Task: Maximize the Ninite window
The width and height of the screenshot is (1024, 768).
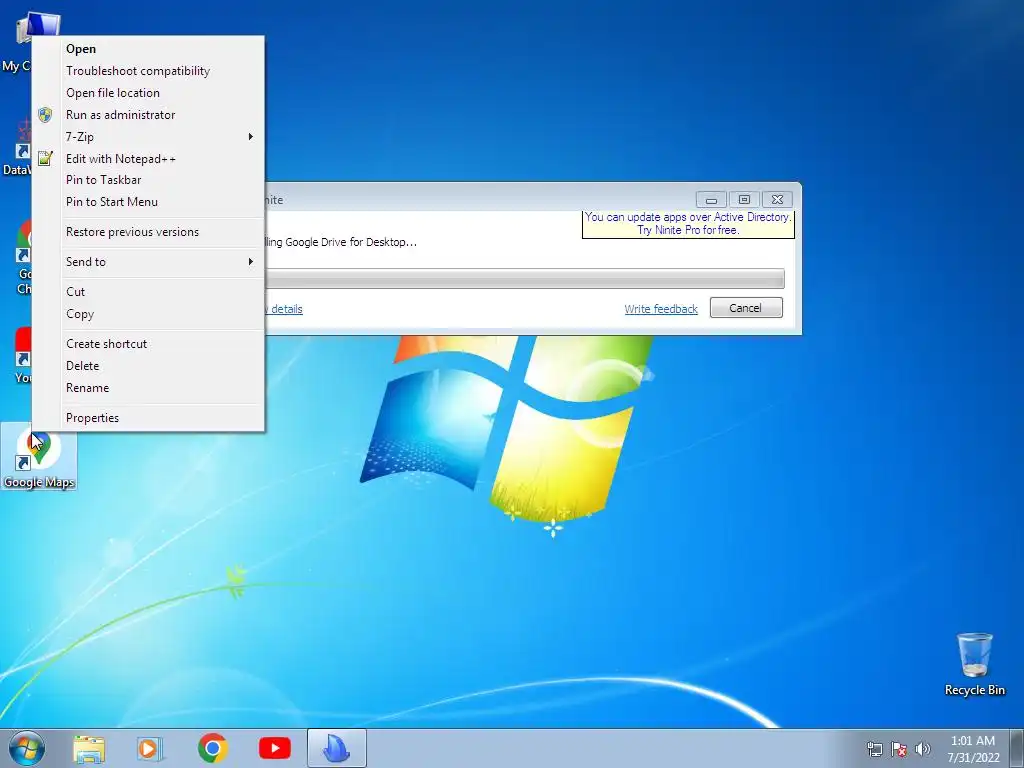Action: click(x=744, y=199)
